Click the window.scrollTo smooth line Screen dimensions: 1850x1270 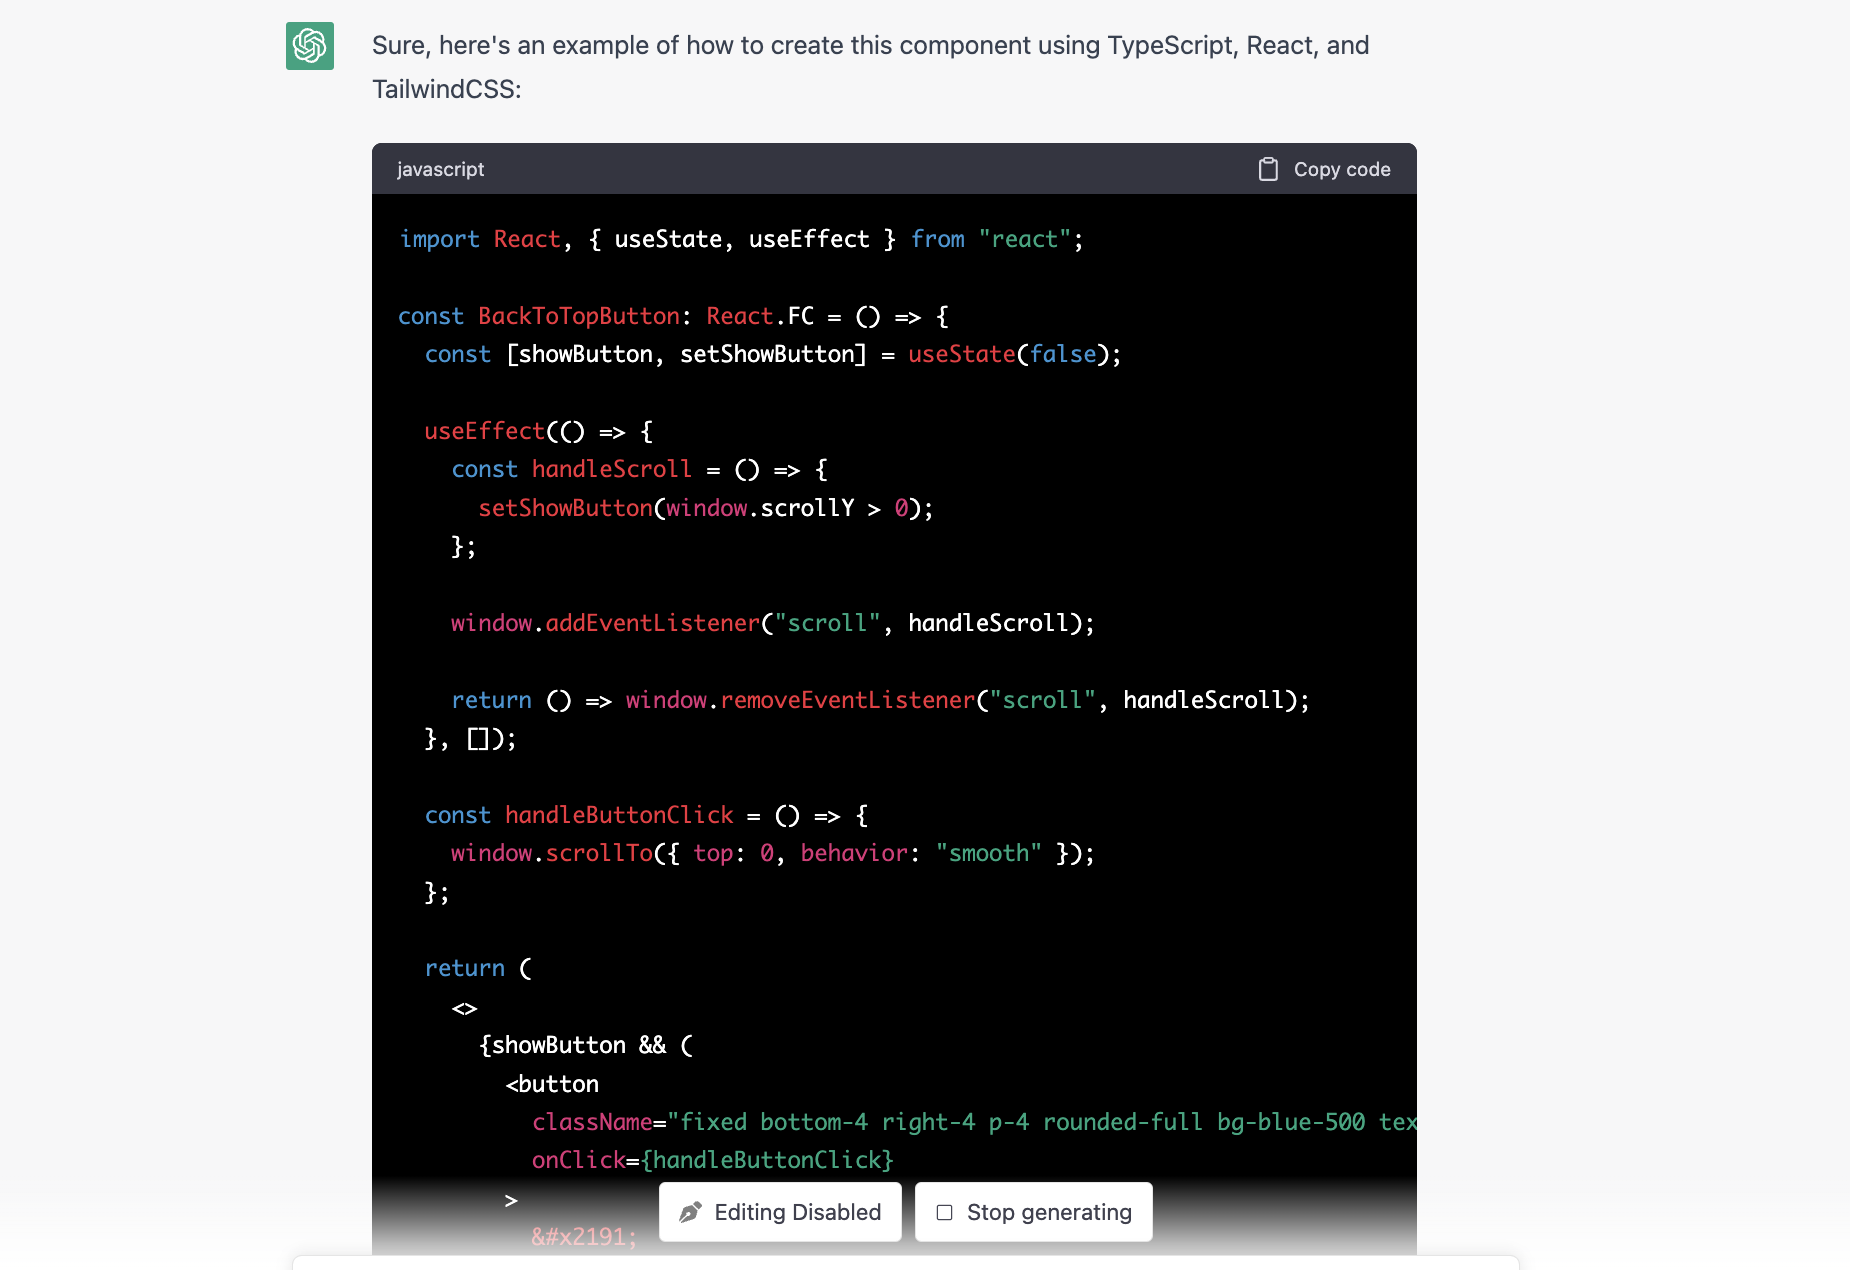[x=773, y=853]
